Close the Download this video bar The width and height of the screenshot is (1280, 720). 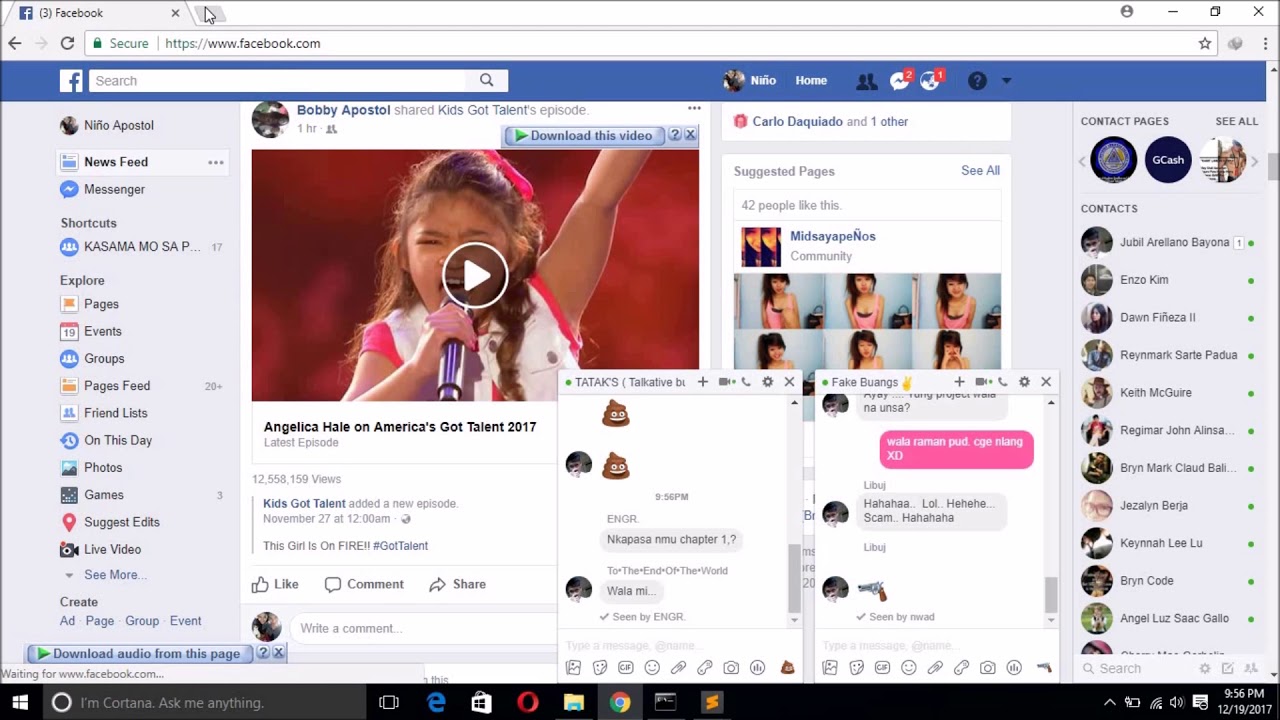[690, 135]
